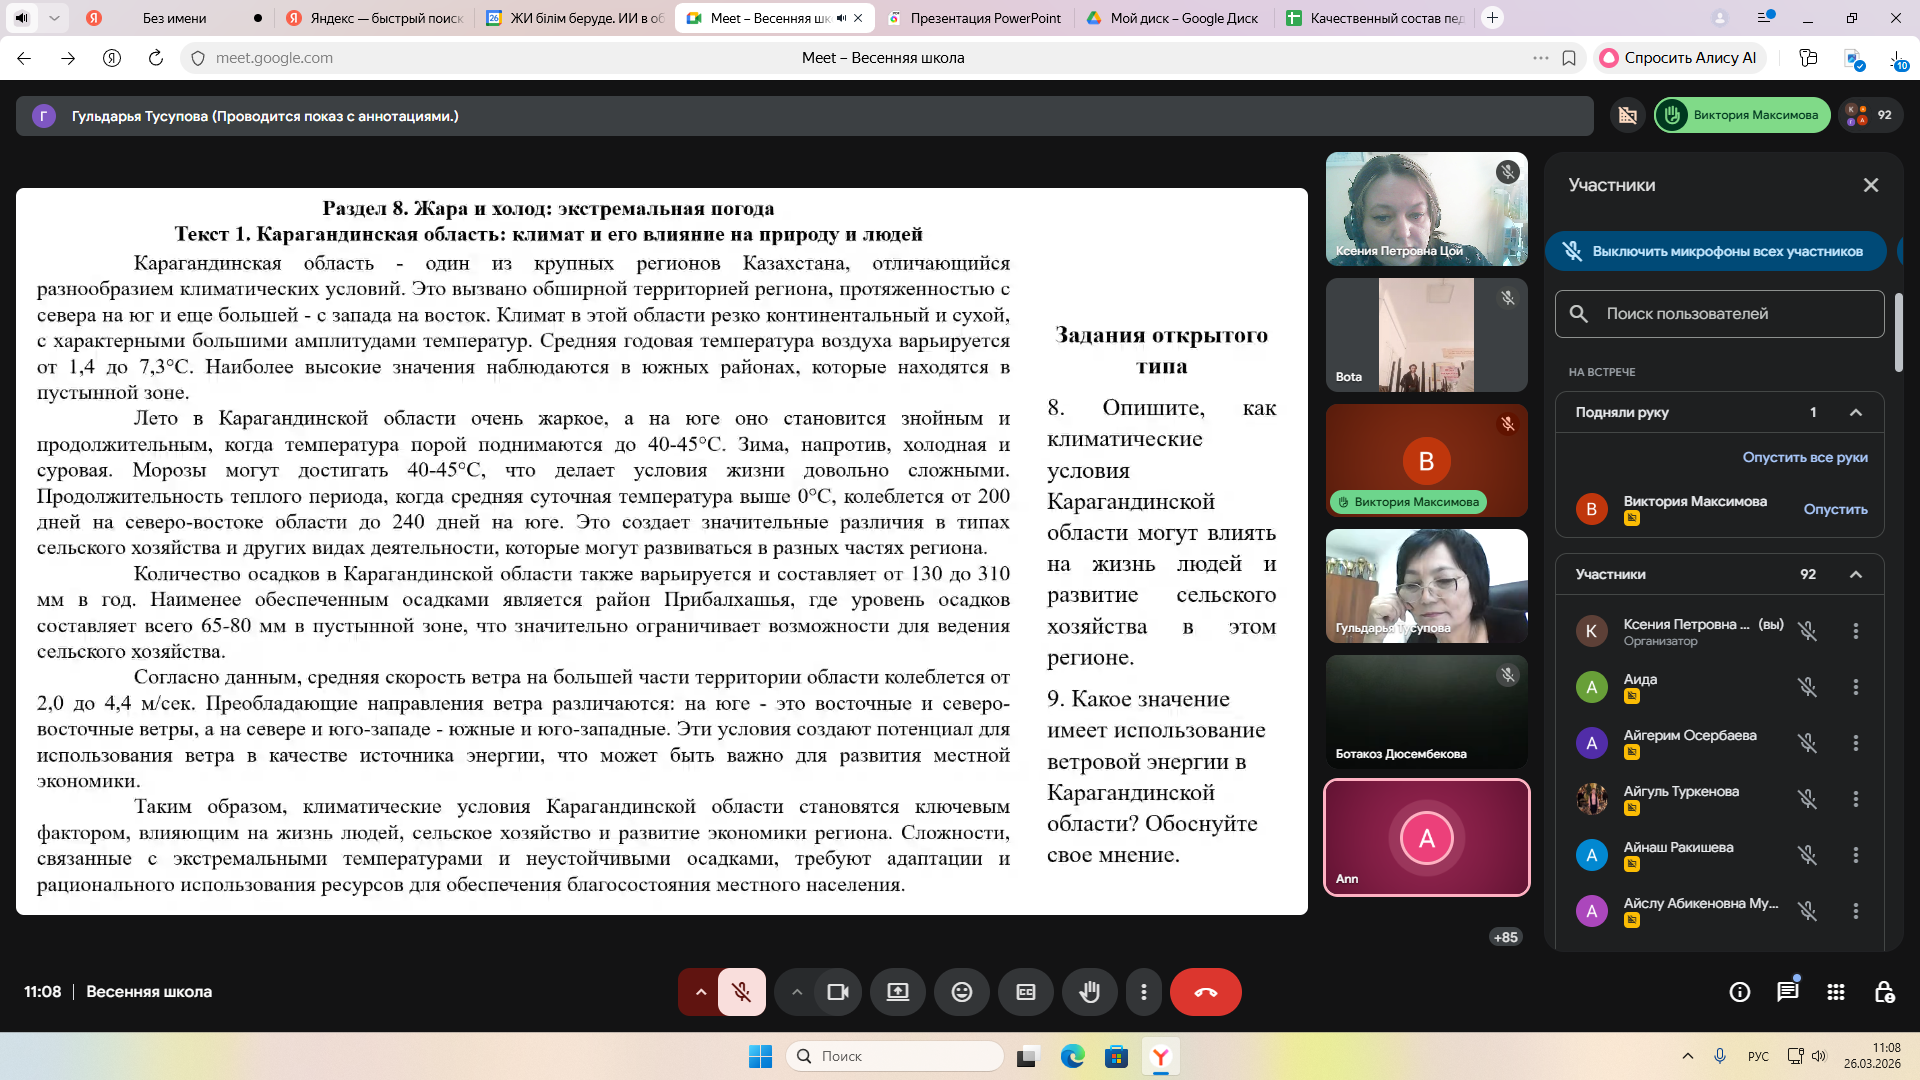Open chat with everyone icon
The height and width of the screenshot is (1080, 1920).
(x=1787, y=992)
